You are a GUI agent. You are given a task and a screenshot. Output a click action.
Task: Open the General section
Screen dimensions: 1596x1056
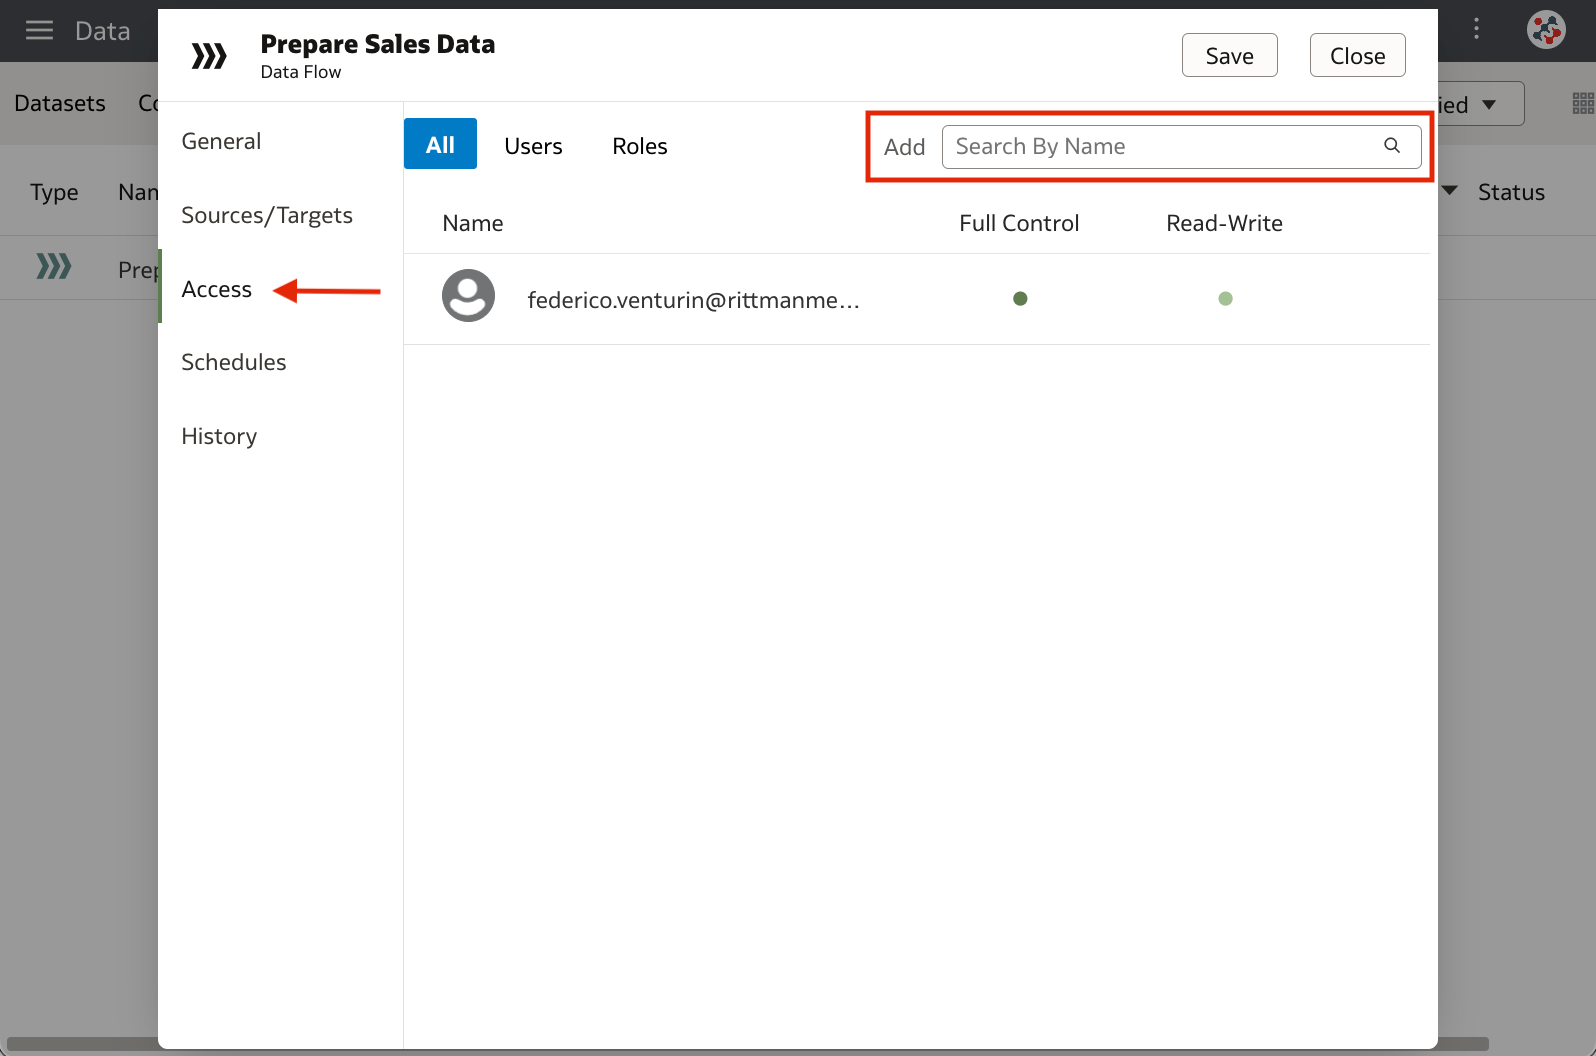(x=221, y=141)
